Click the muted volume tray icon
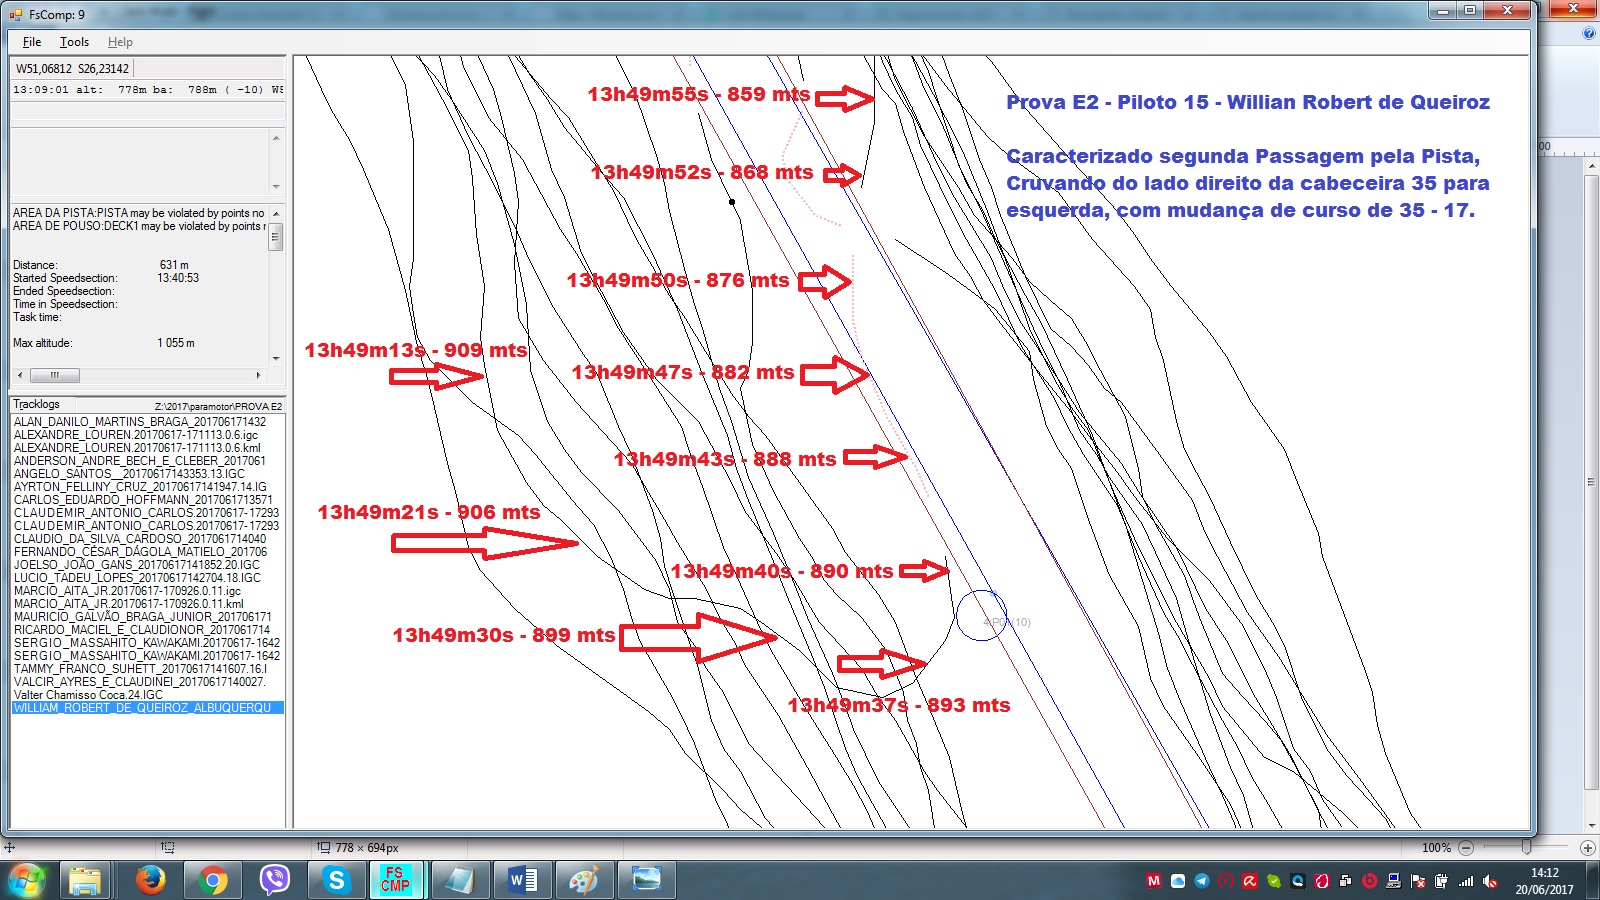The image size is (1600, 900). click(x=1490, y=881)
